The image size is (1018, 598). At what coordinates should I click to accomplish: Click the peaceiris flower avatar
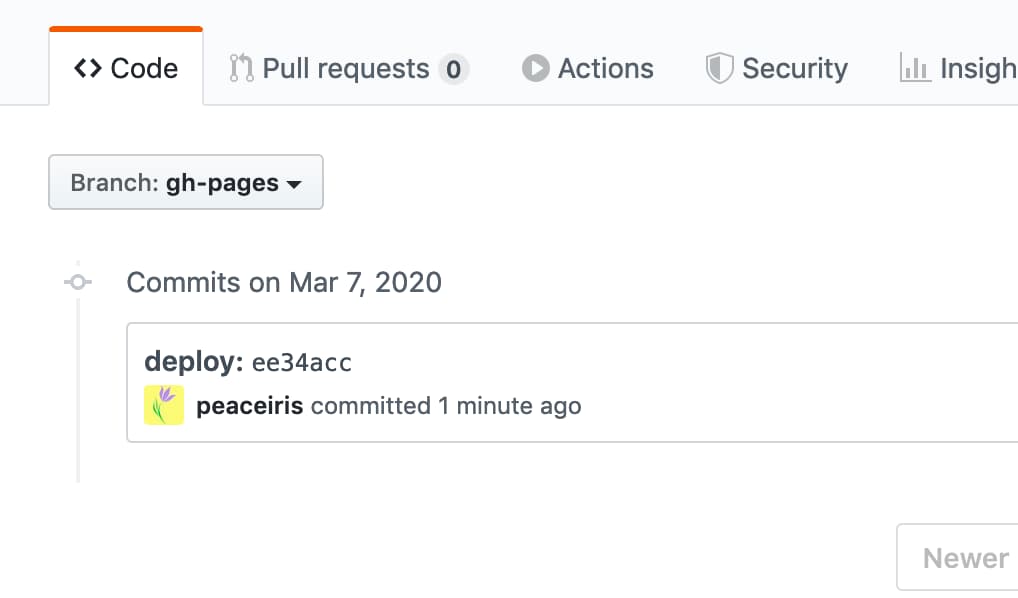click(164, 405)
